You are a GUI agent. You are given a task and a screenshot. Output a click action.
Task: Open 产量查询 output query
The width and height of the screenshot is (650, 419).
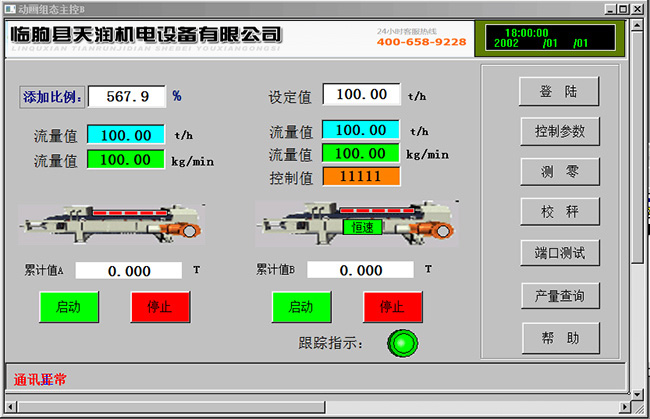click(560, 295)
